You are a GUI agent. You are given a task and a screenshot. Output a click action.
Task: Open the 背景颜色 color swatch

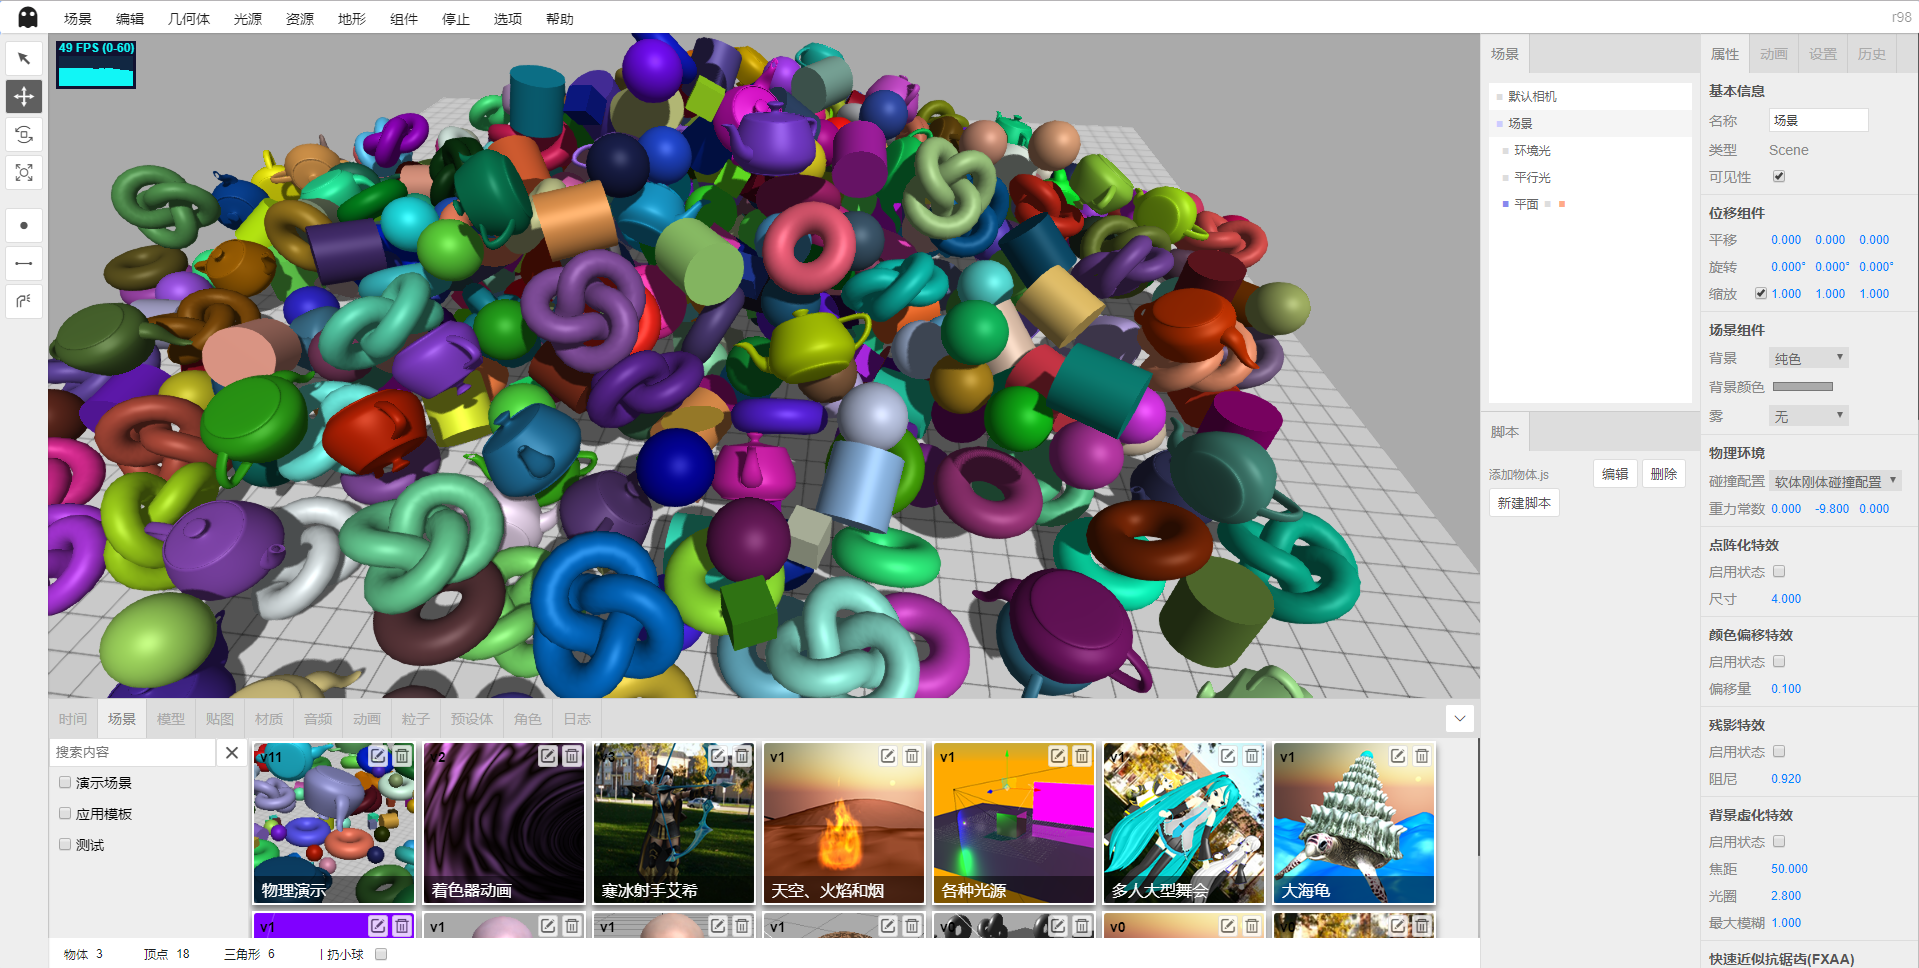[x=1802, y=387]
